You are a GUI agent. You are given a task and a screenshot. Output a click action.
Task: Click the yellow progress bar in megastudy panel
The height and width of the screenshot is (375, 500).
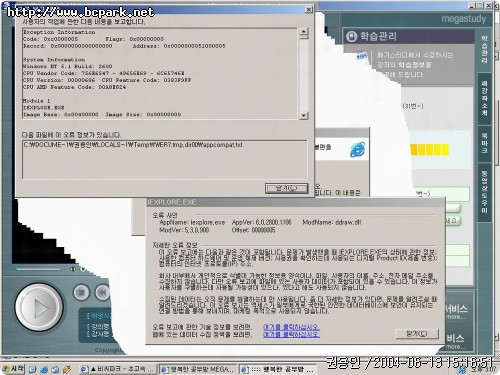pos(430,150)
